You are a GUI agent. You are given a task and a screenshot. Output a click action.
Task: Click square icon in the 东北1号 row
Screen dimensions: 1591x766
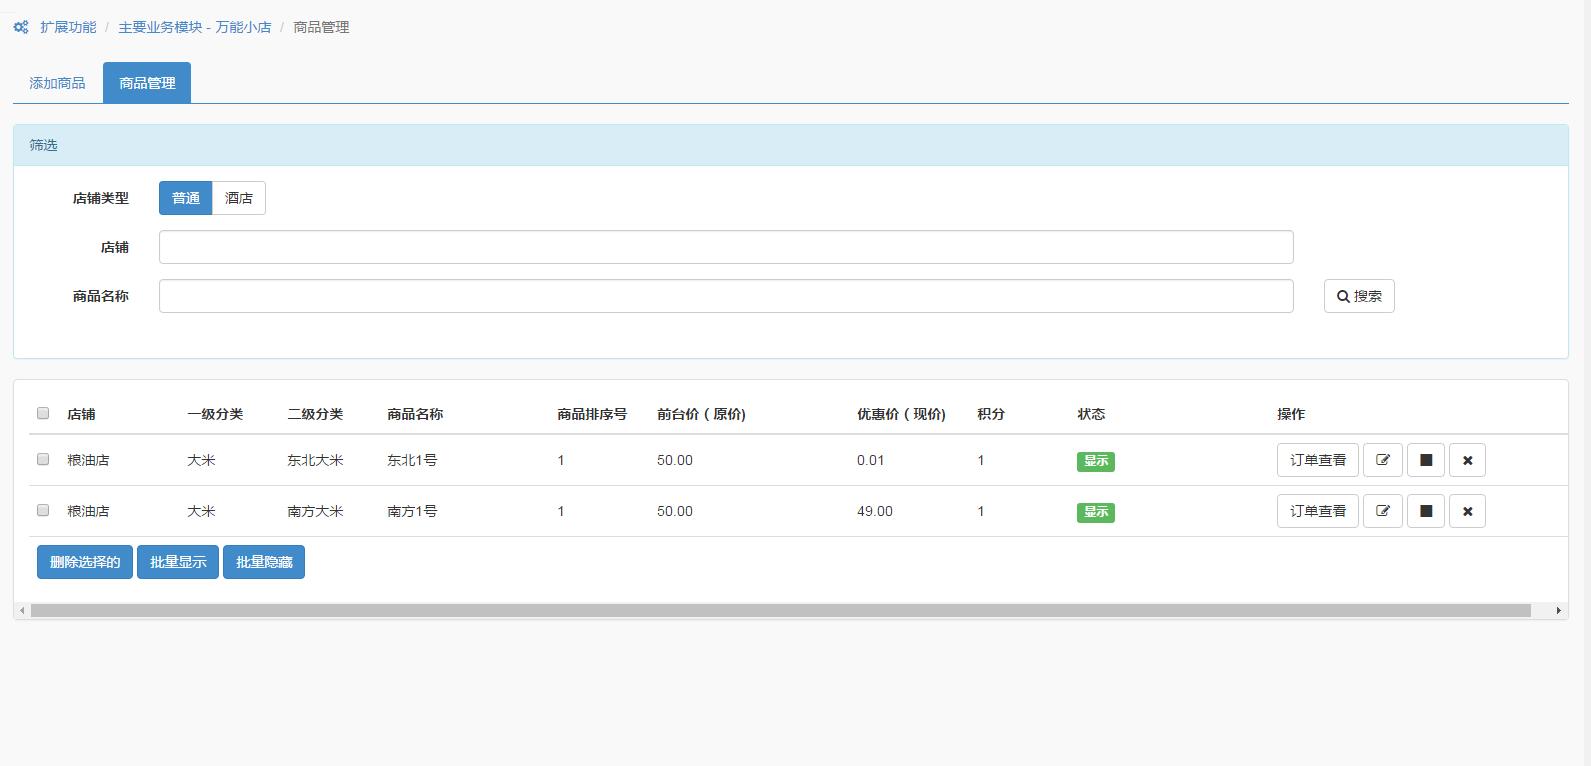click(1426, 460)
